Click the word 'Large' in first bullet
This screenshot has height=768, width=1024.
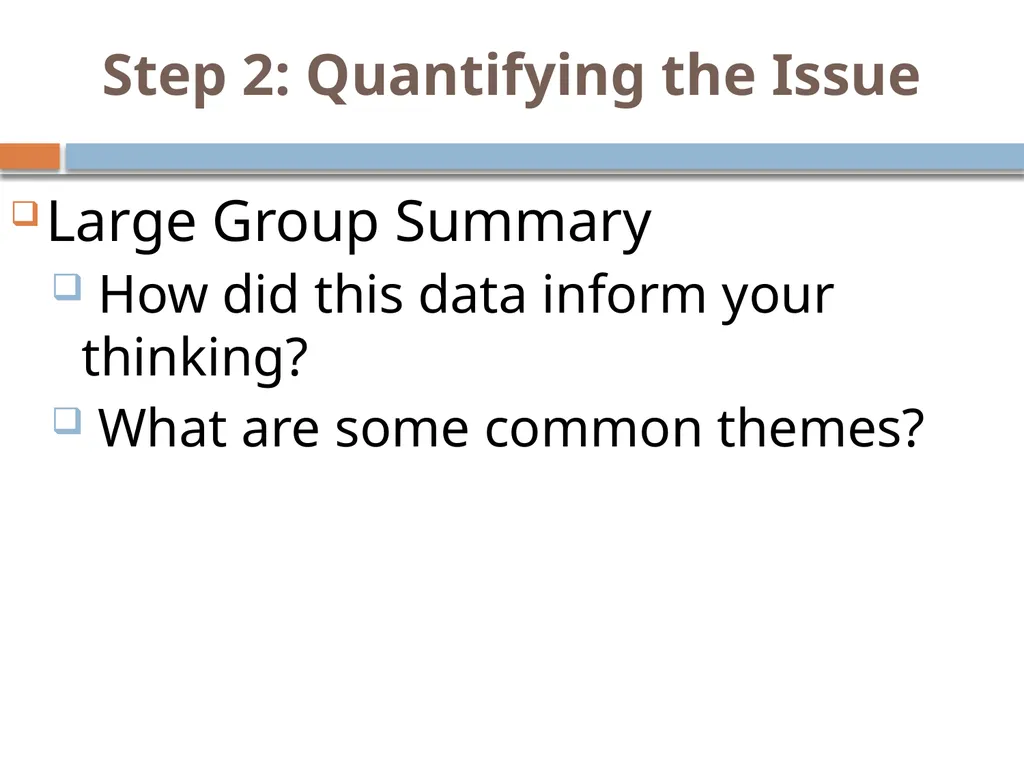121,223
